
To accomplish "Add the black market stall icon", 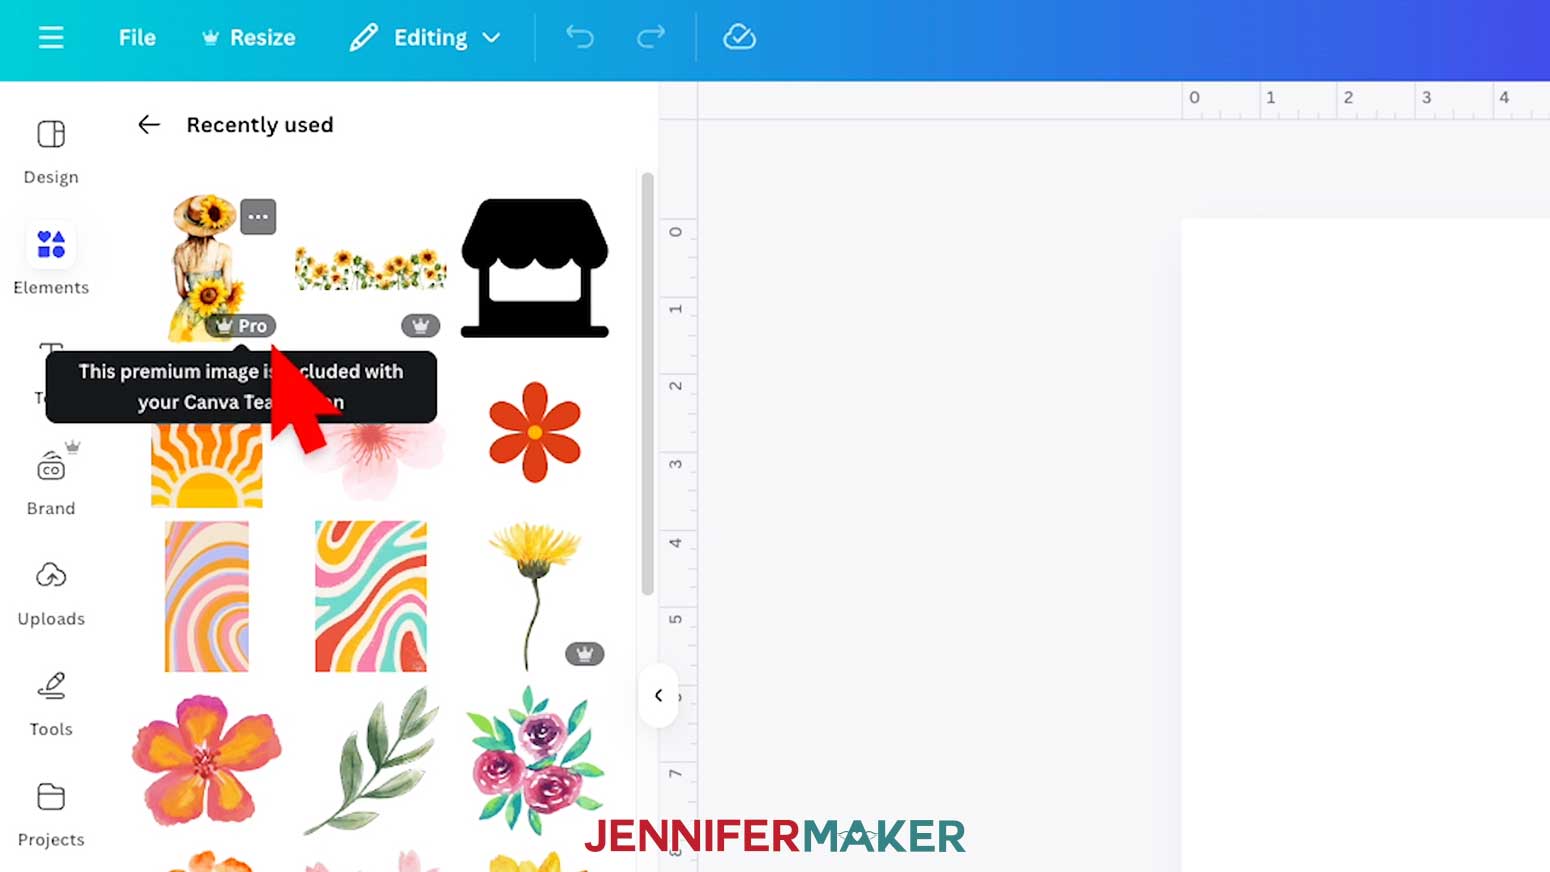I will (x=535, y=268).
